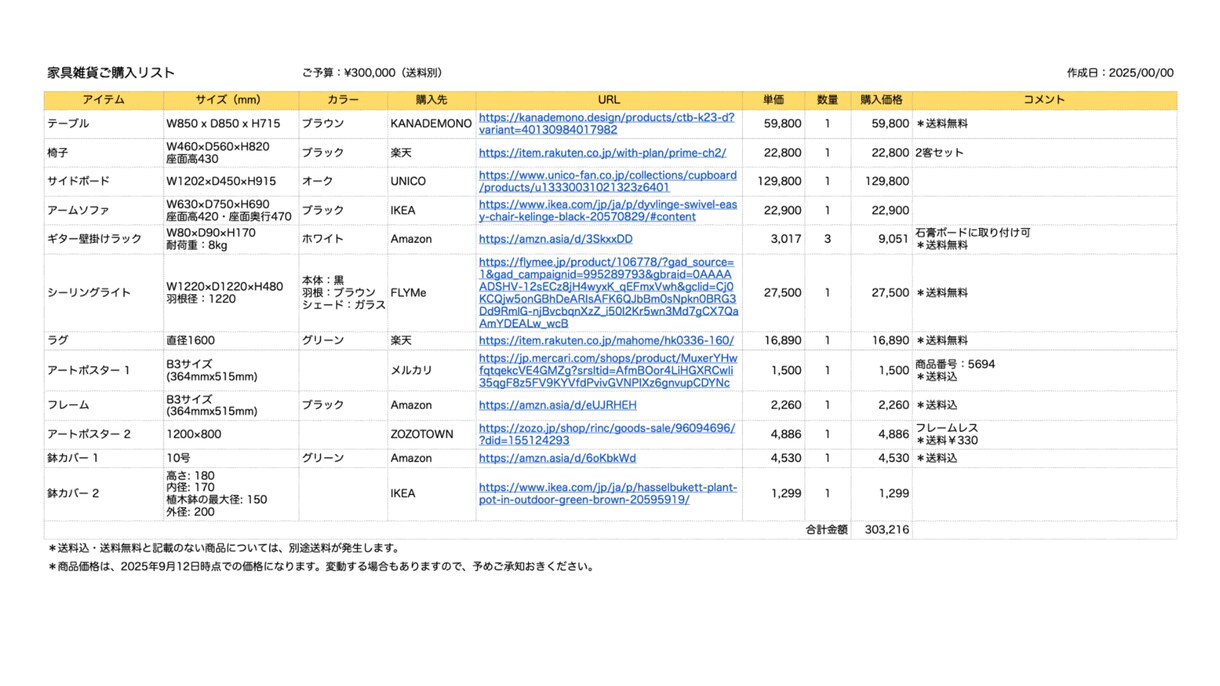Select the 数量 column header

tap(827, 100)
